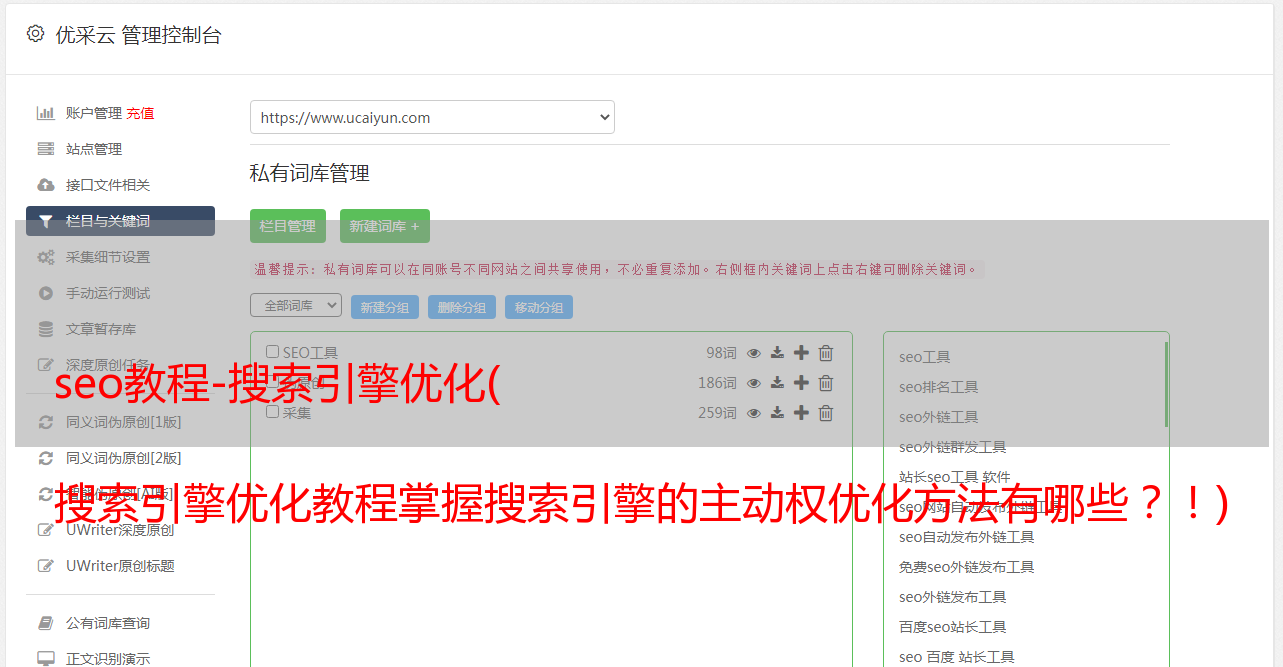The width and height of the screenshot is (1283, 667).
Task: Click the eye icon on the 采集 row
Action: click(754, 413)
